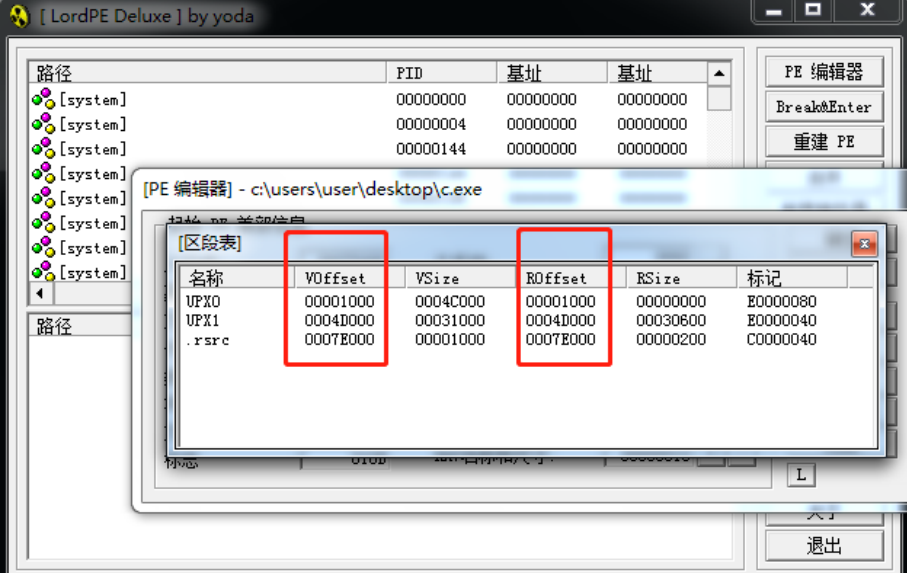The height and width of the screenshot is (573, 907).
Task: Click the L button in PE editor
Action: pos(801,475)
